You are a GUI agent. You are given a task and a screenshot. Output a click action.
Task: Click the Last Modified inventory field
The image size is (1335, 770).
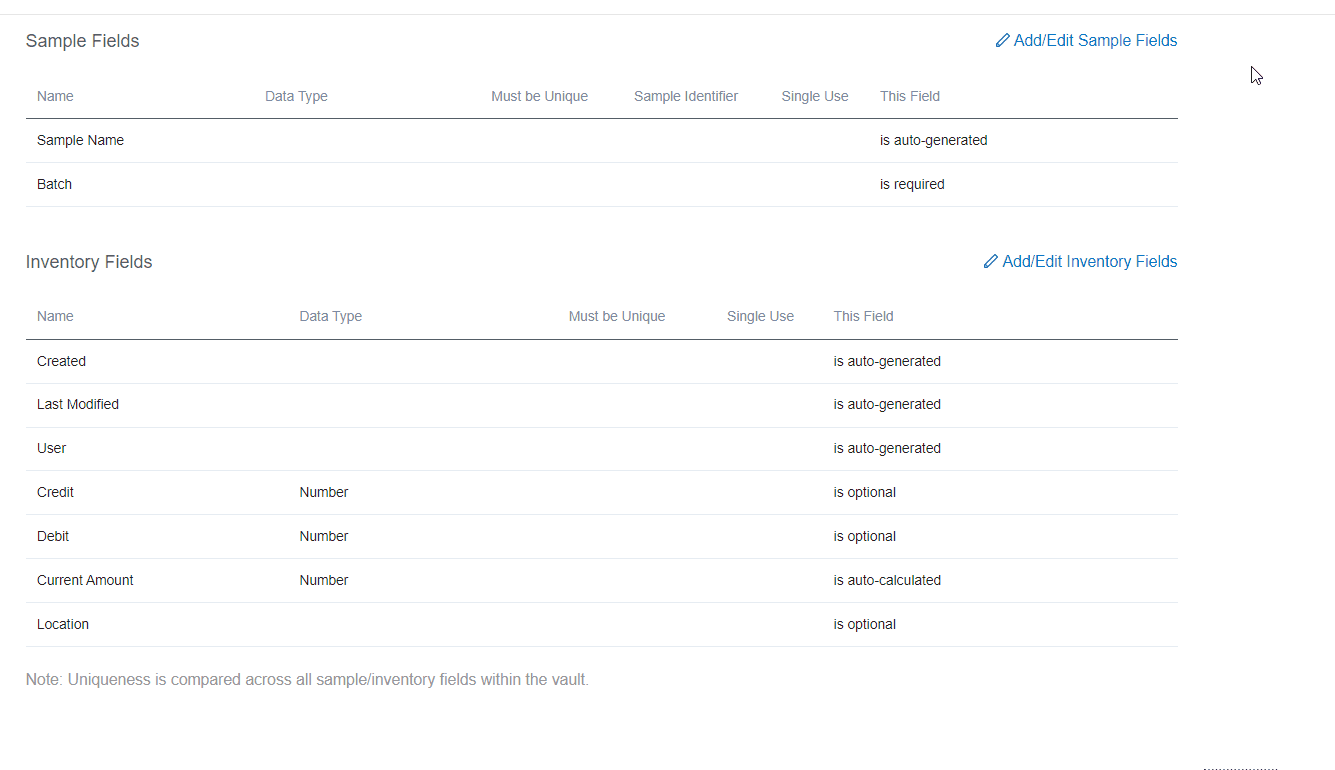(x=78, y=404)
